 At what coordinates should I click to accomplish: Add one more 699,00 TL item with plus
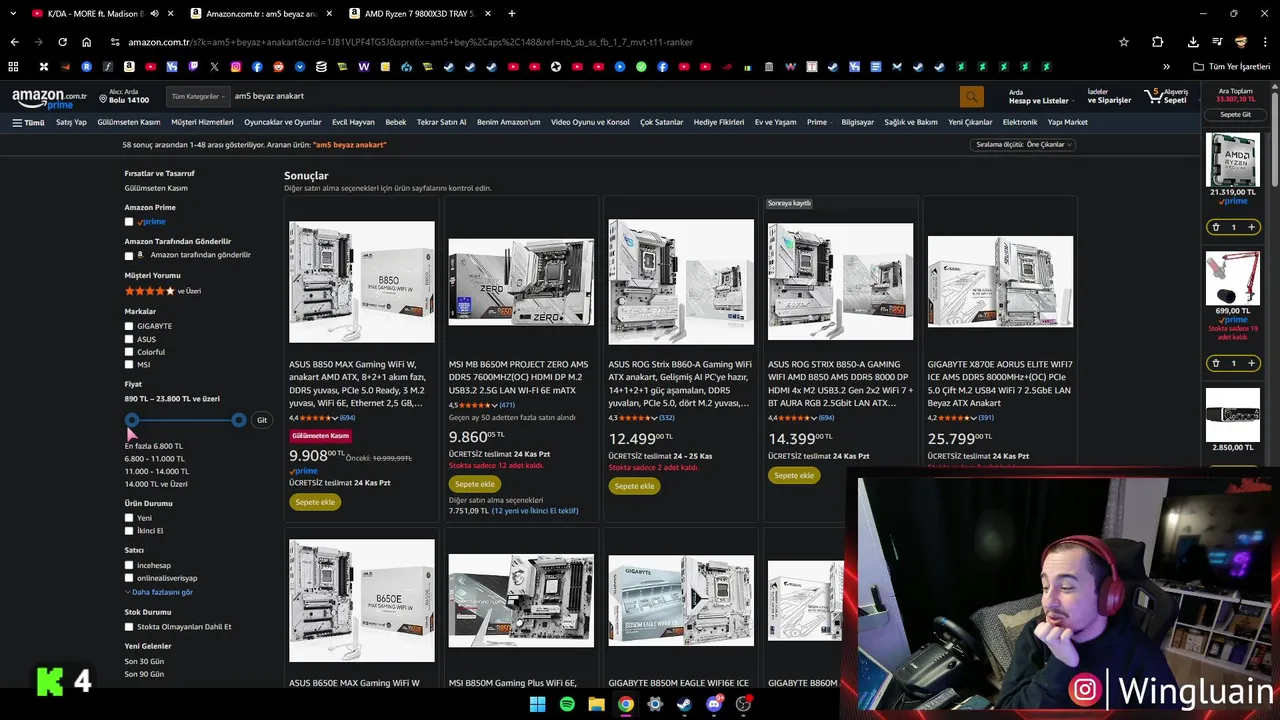click(x=1251, y=363)
